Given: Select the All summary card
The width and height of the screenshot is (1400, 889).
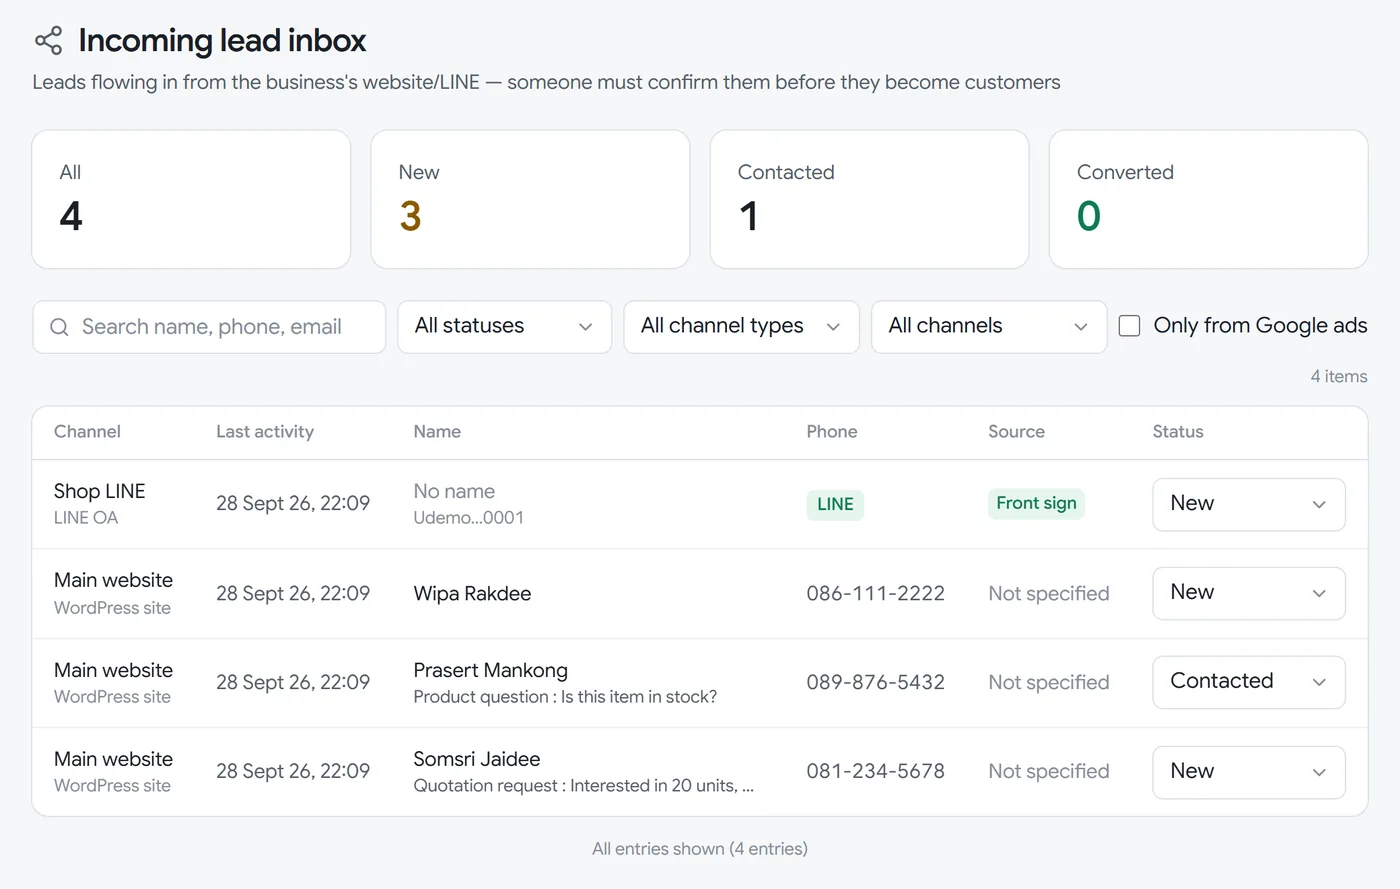Looking at the screenshot, I should tap(191, 199).
